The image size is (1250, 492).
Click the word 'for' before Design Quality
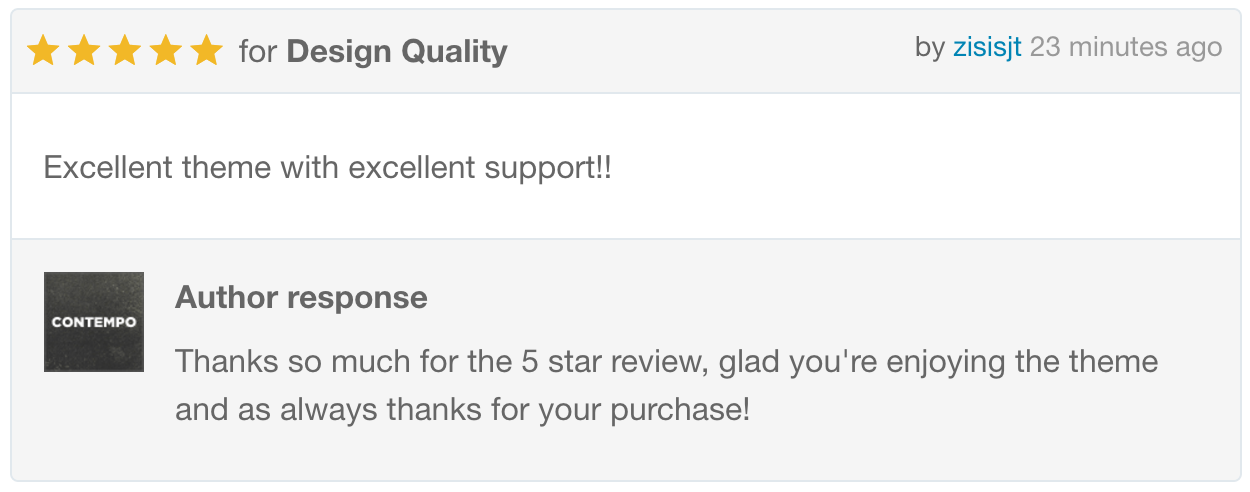[258, 51]
